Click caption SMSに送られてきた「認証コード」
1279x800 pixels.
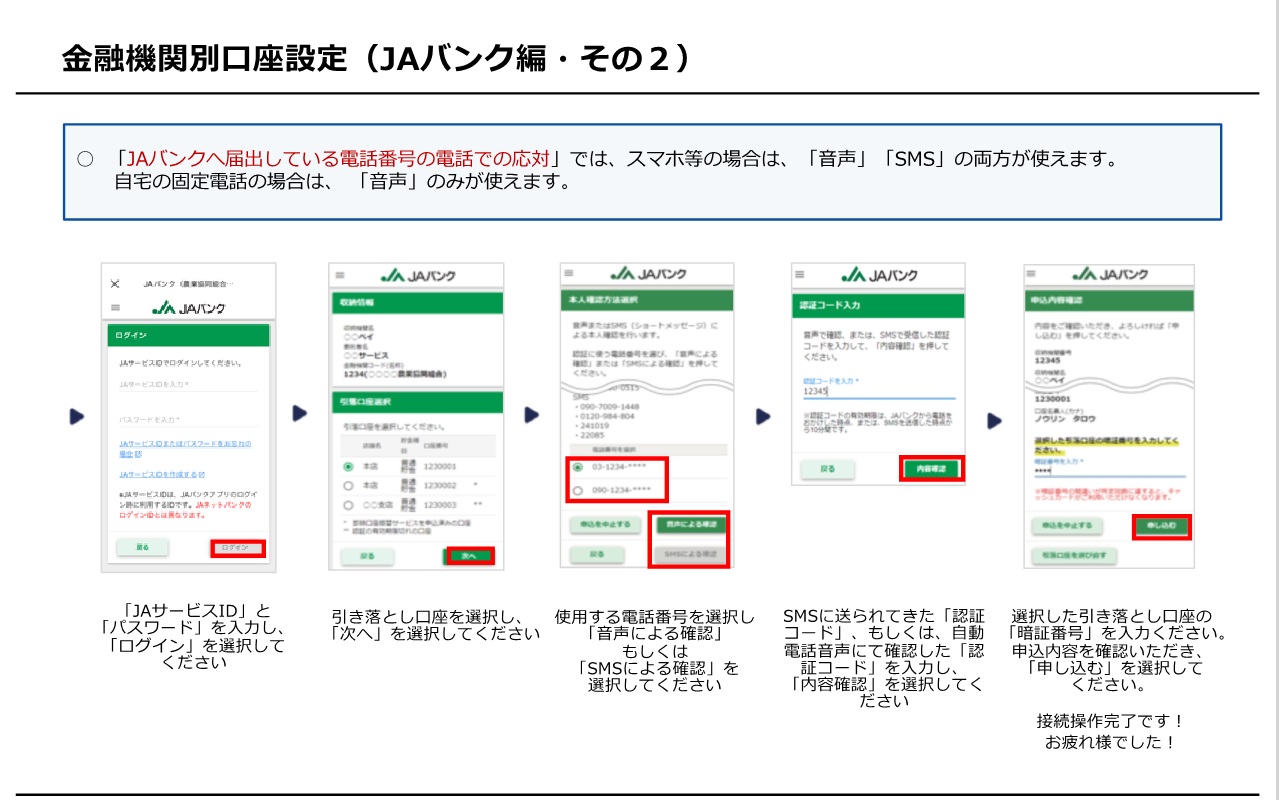click(884, 616)
